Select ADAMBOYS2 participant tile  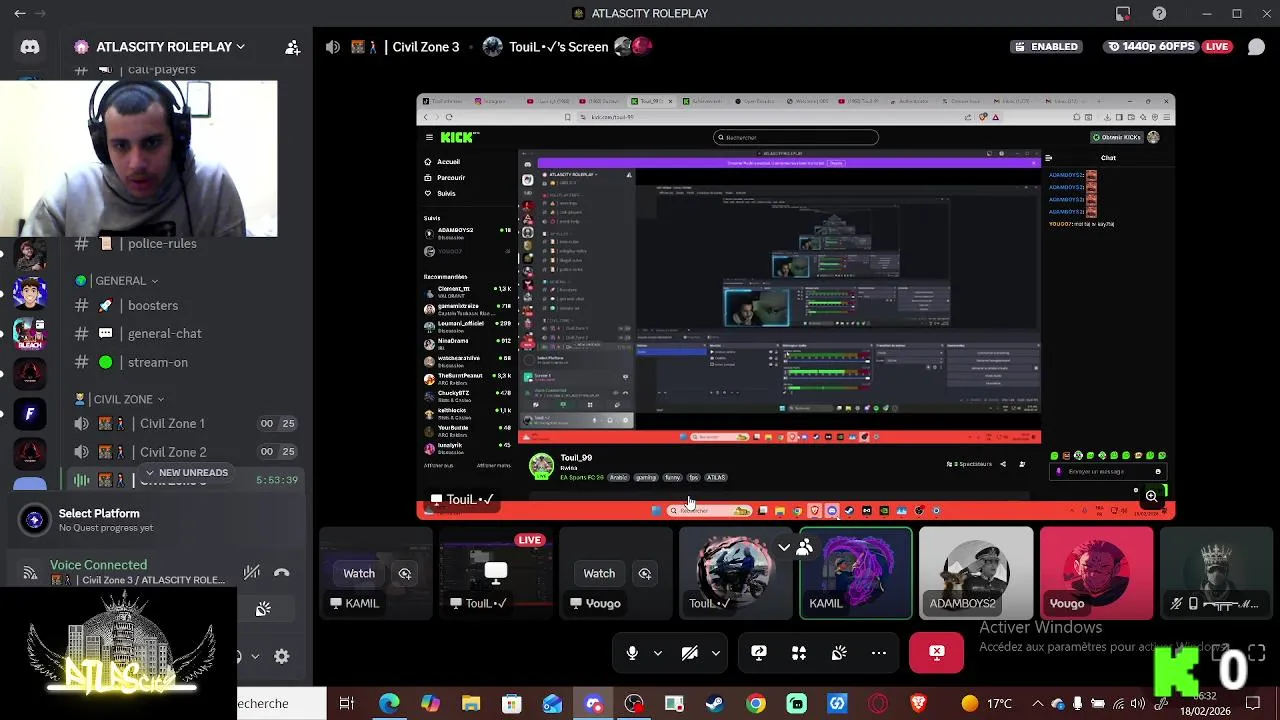point(976,573)
